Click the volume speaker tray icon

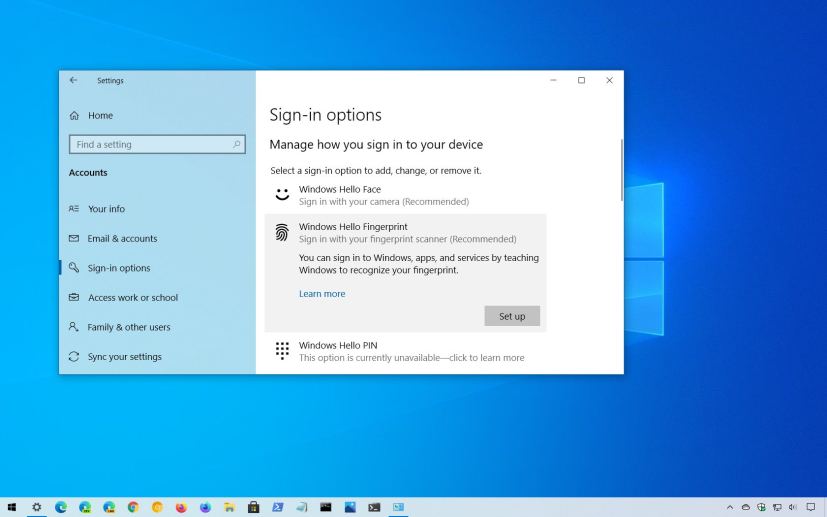click(x=793, y=508)
